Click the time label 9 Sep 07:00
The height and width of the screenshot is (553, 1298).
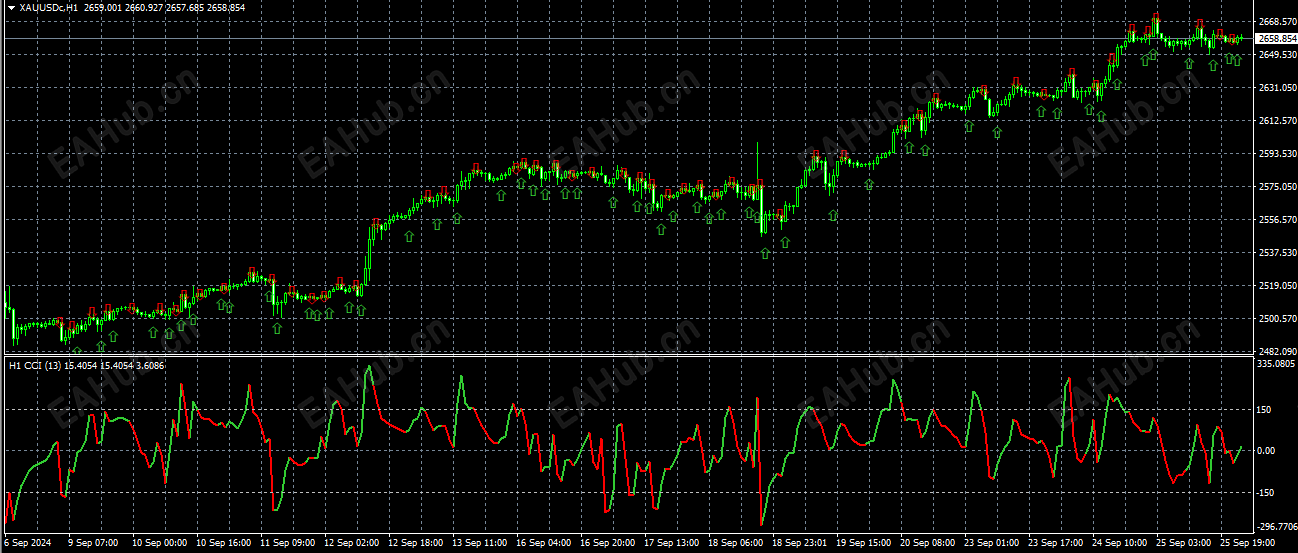coord(91,543)
